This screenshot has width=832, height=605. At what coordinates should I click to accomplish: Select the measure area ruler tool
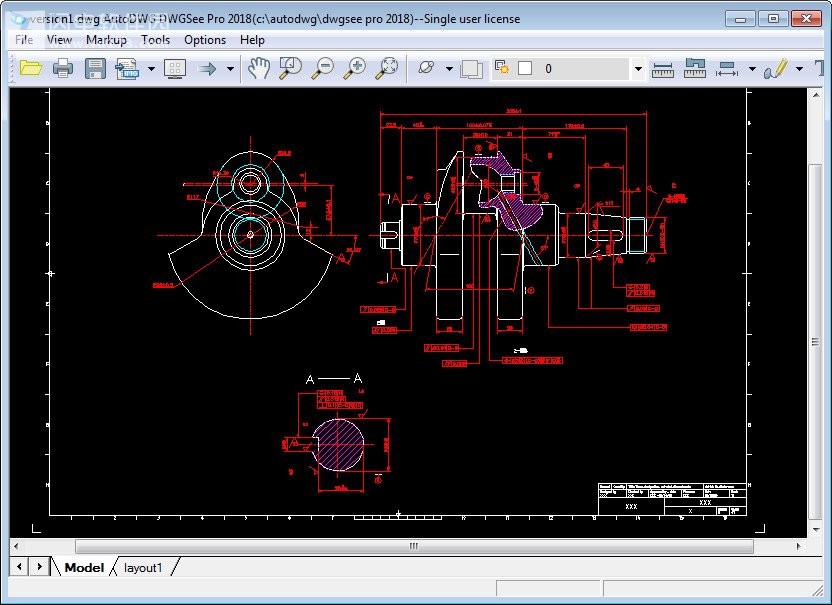[695, 68]
